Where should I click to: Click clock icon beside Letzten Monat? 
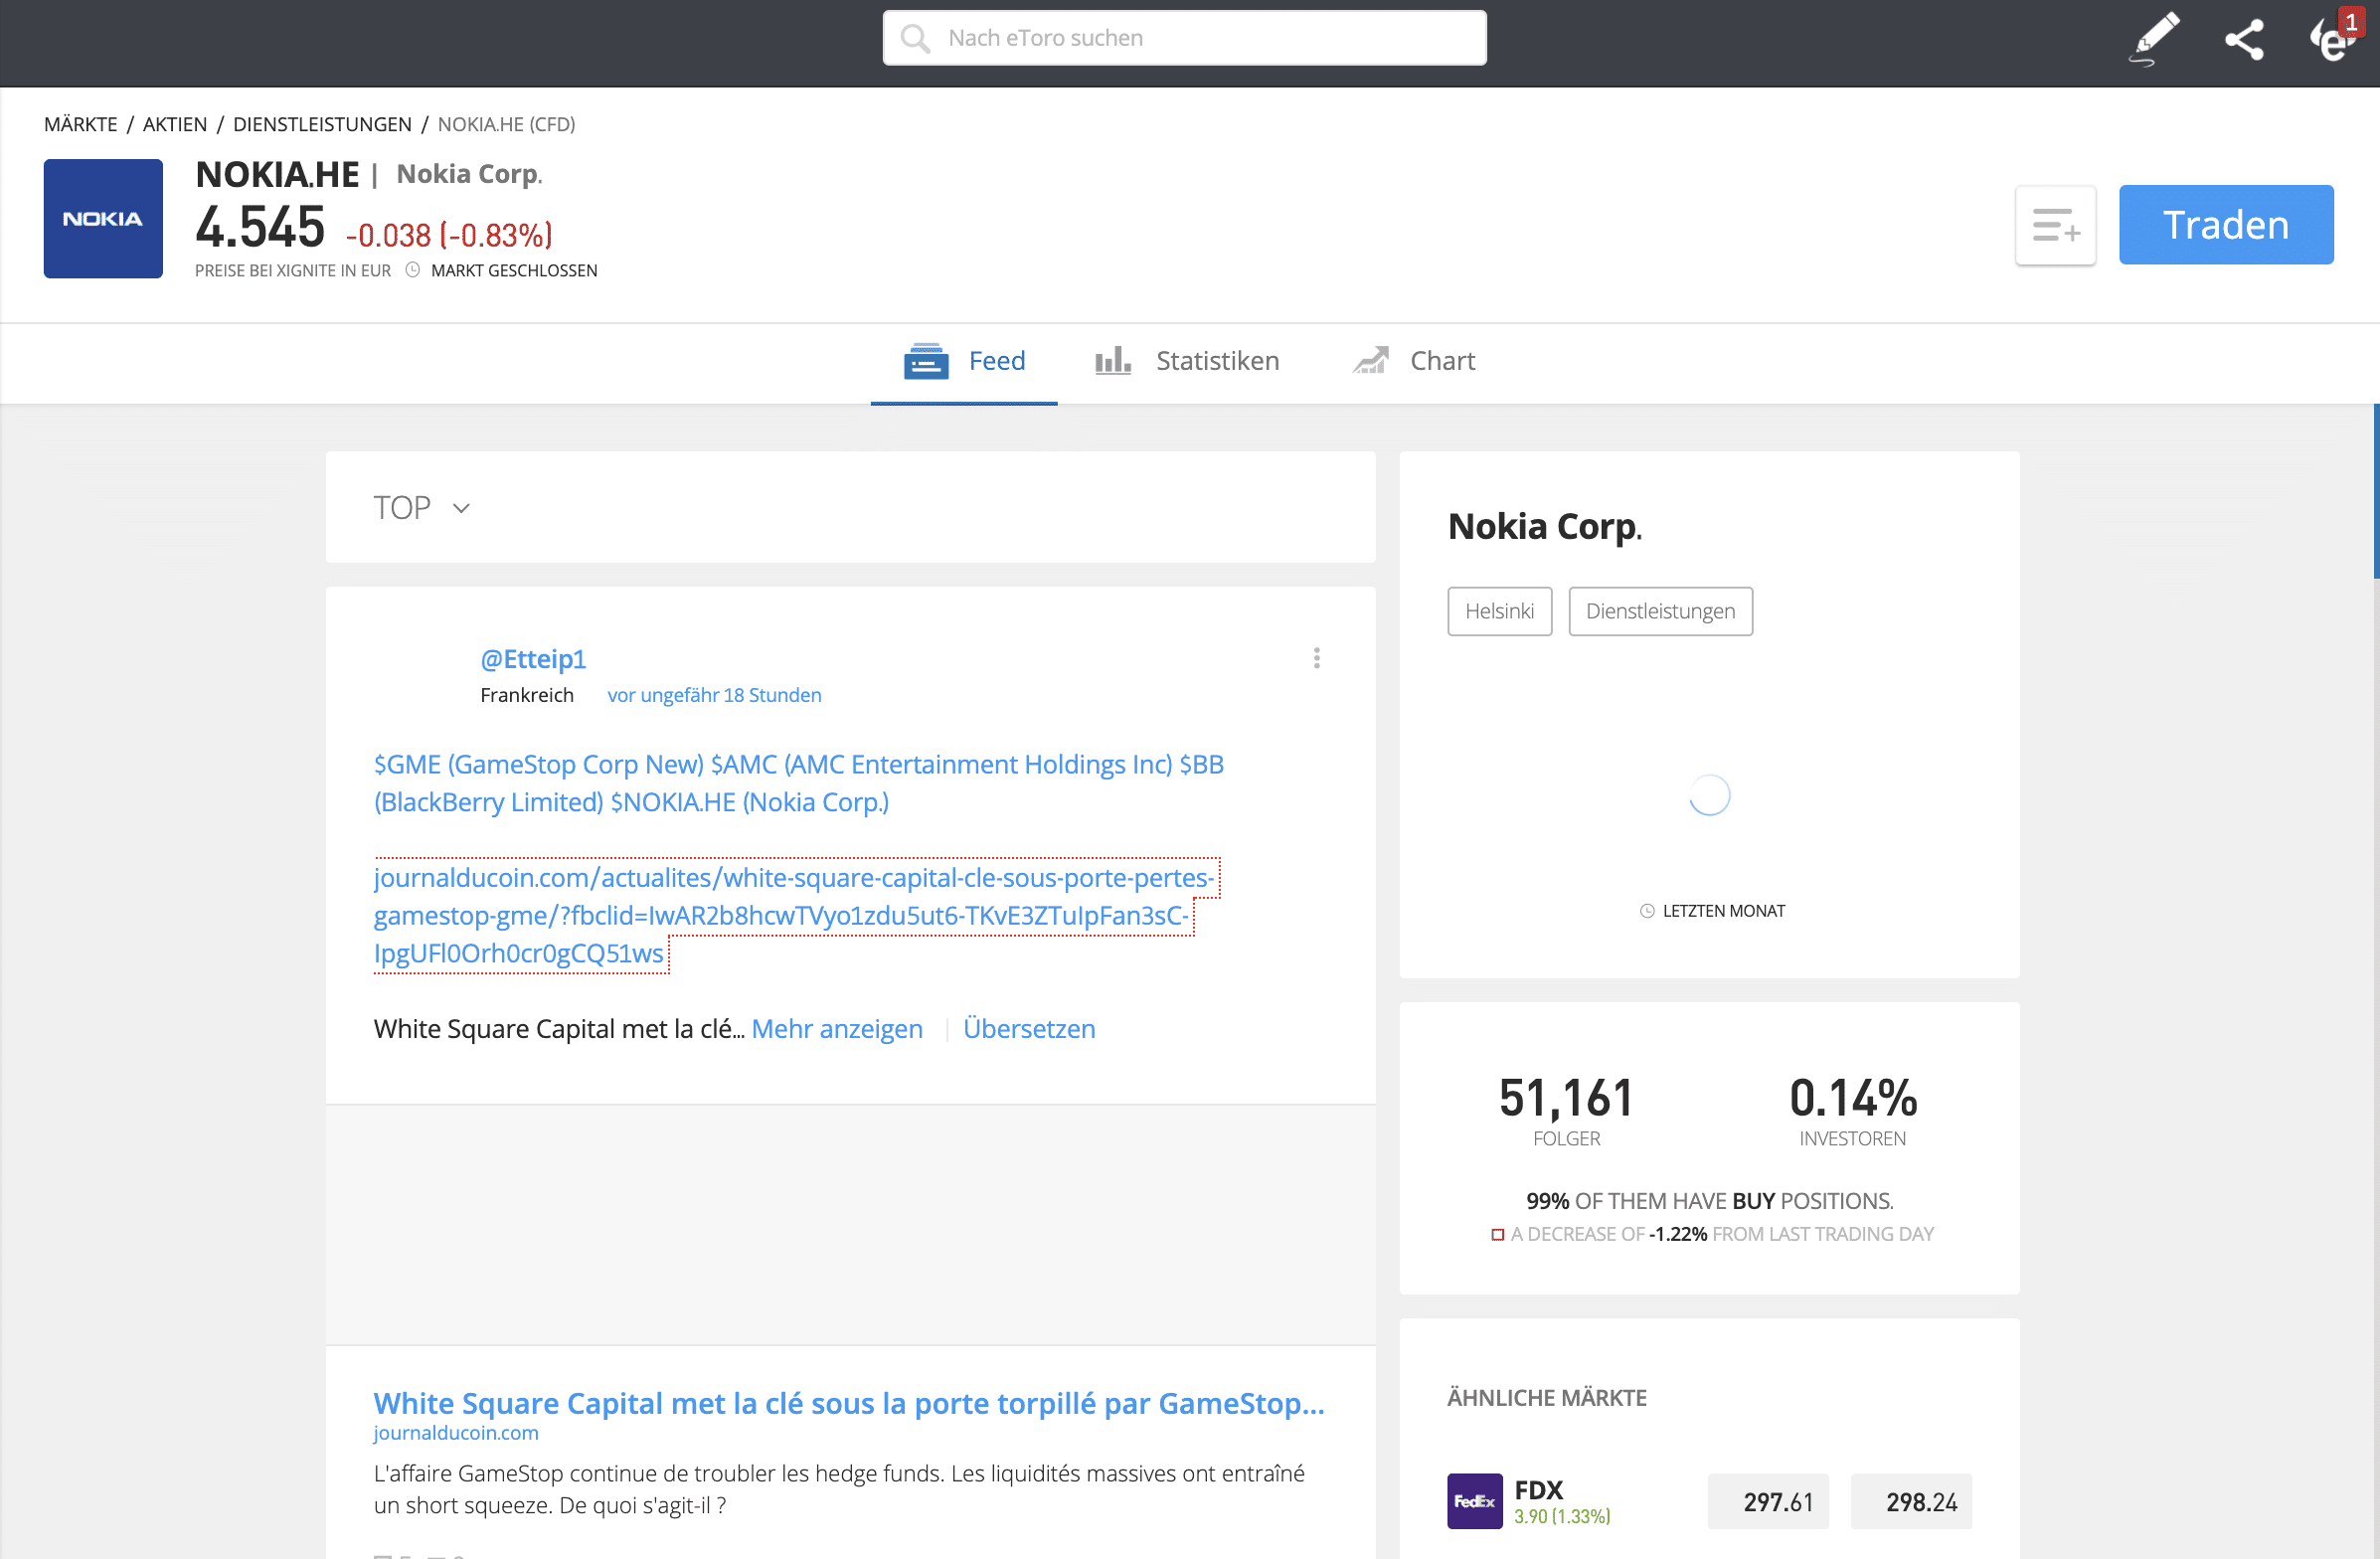pyautogui.click(x=1647, y=911)
